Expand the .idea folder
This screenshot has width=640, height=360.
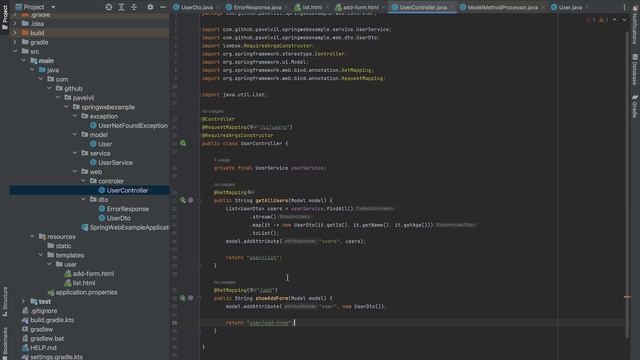[x=15, y=24]
